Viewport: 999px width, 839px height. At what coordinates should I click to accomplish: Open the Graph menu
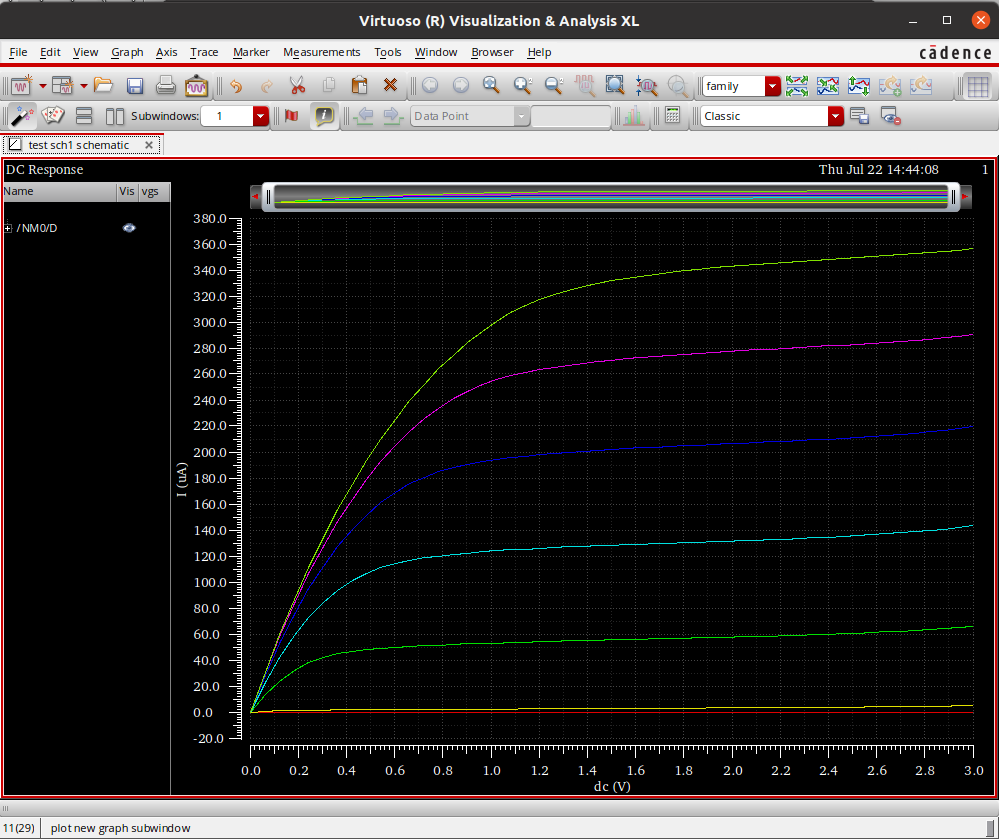(127, 52)
